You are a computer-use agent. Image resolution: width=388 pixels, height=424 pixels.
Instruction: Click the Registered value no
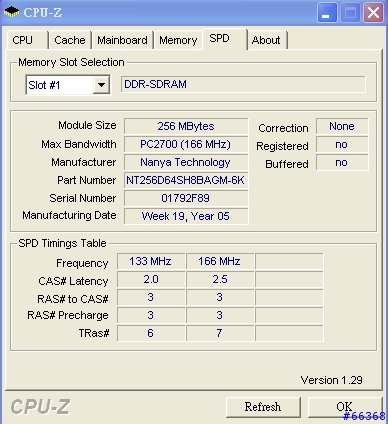pos(342,144)
